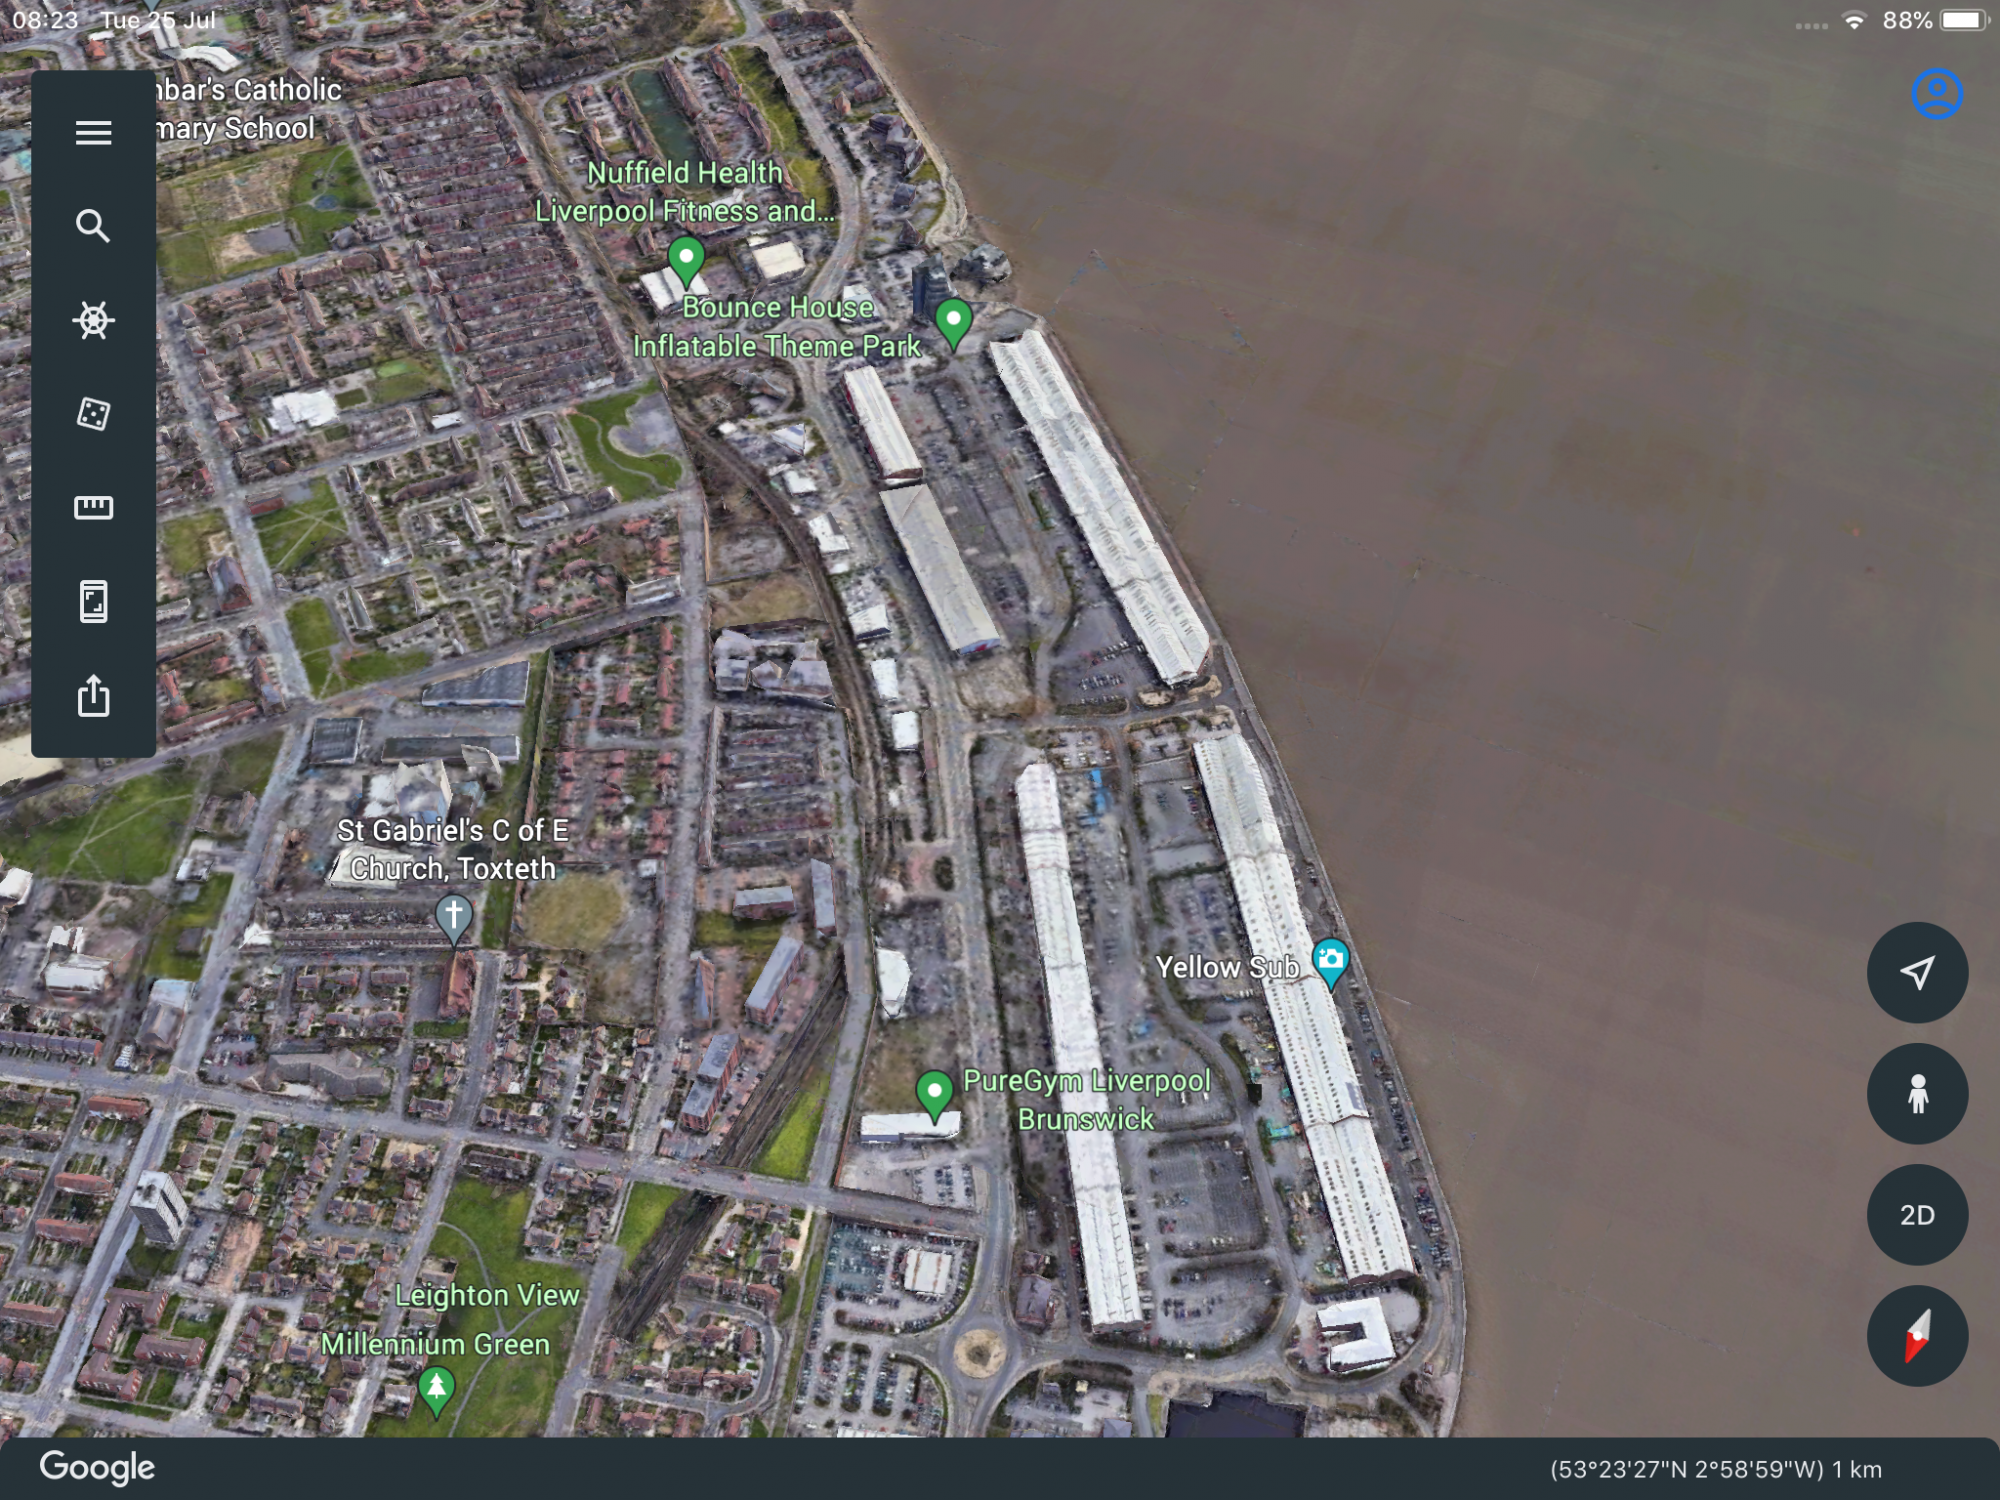Open the account profile icon
Screen dimensions: 2000x1500
pos(1937,94)
